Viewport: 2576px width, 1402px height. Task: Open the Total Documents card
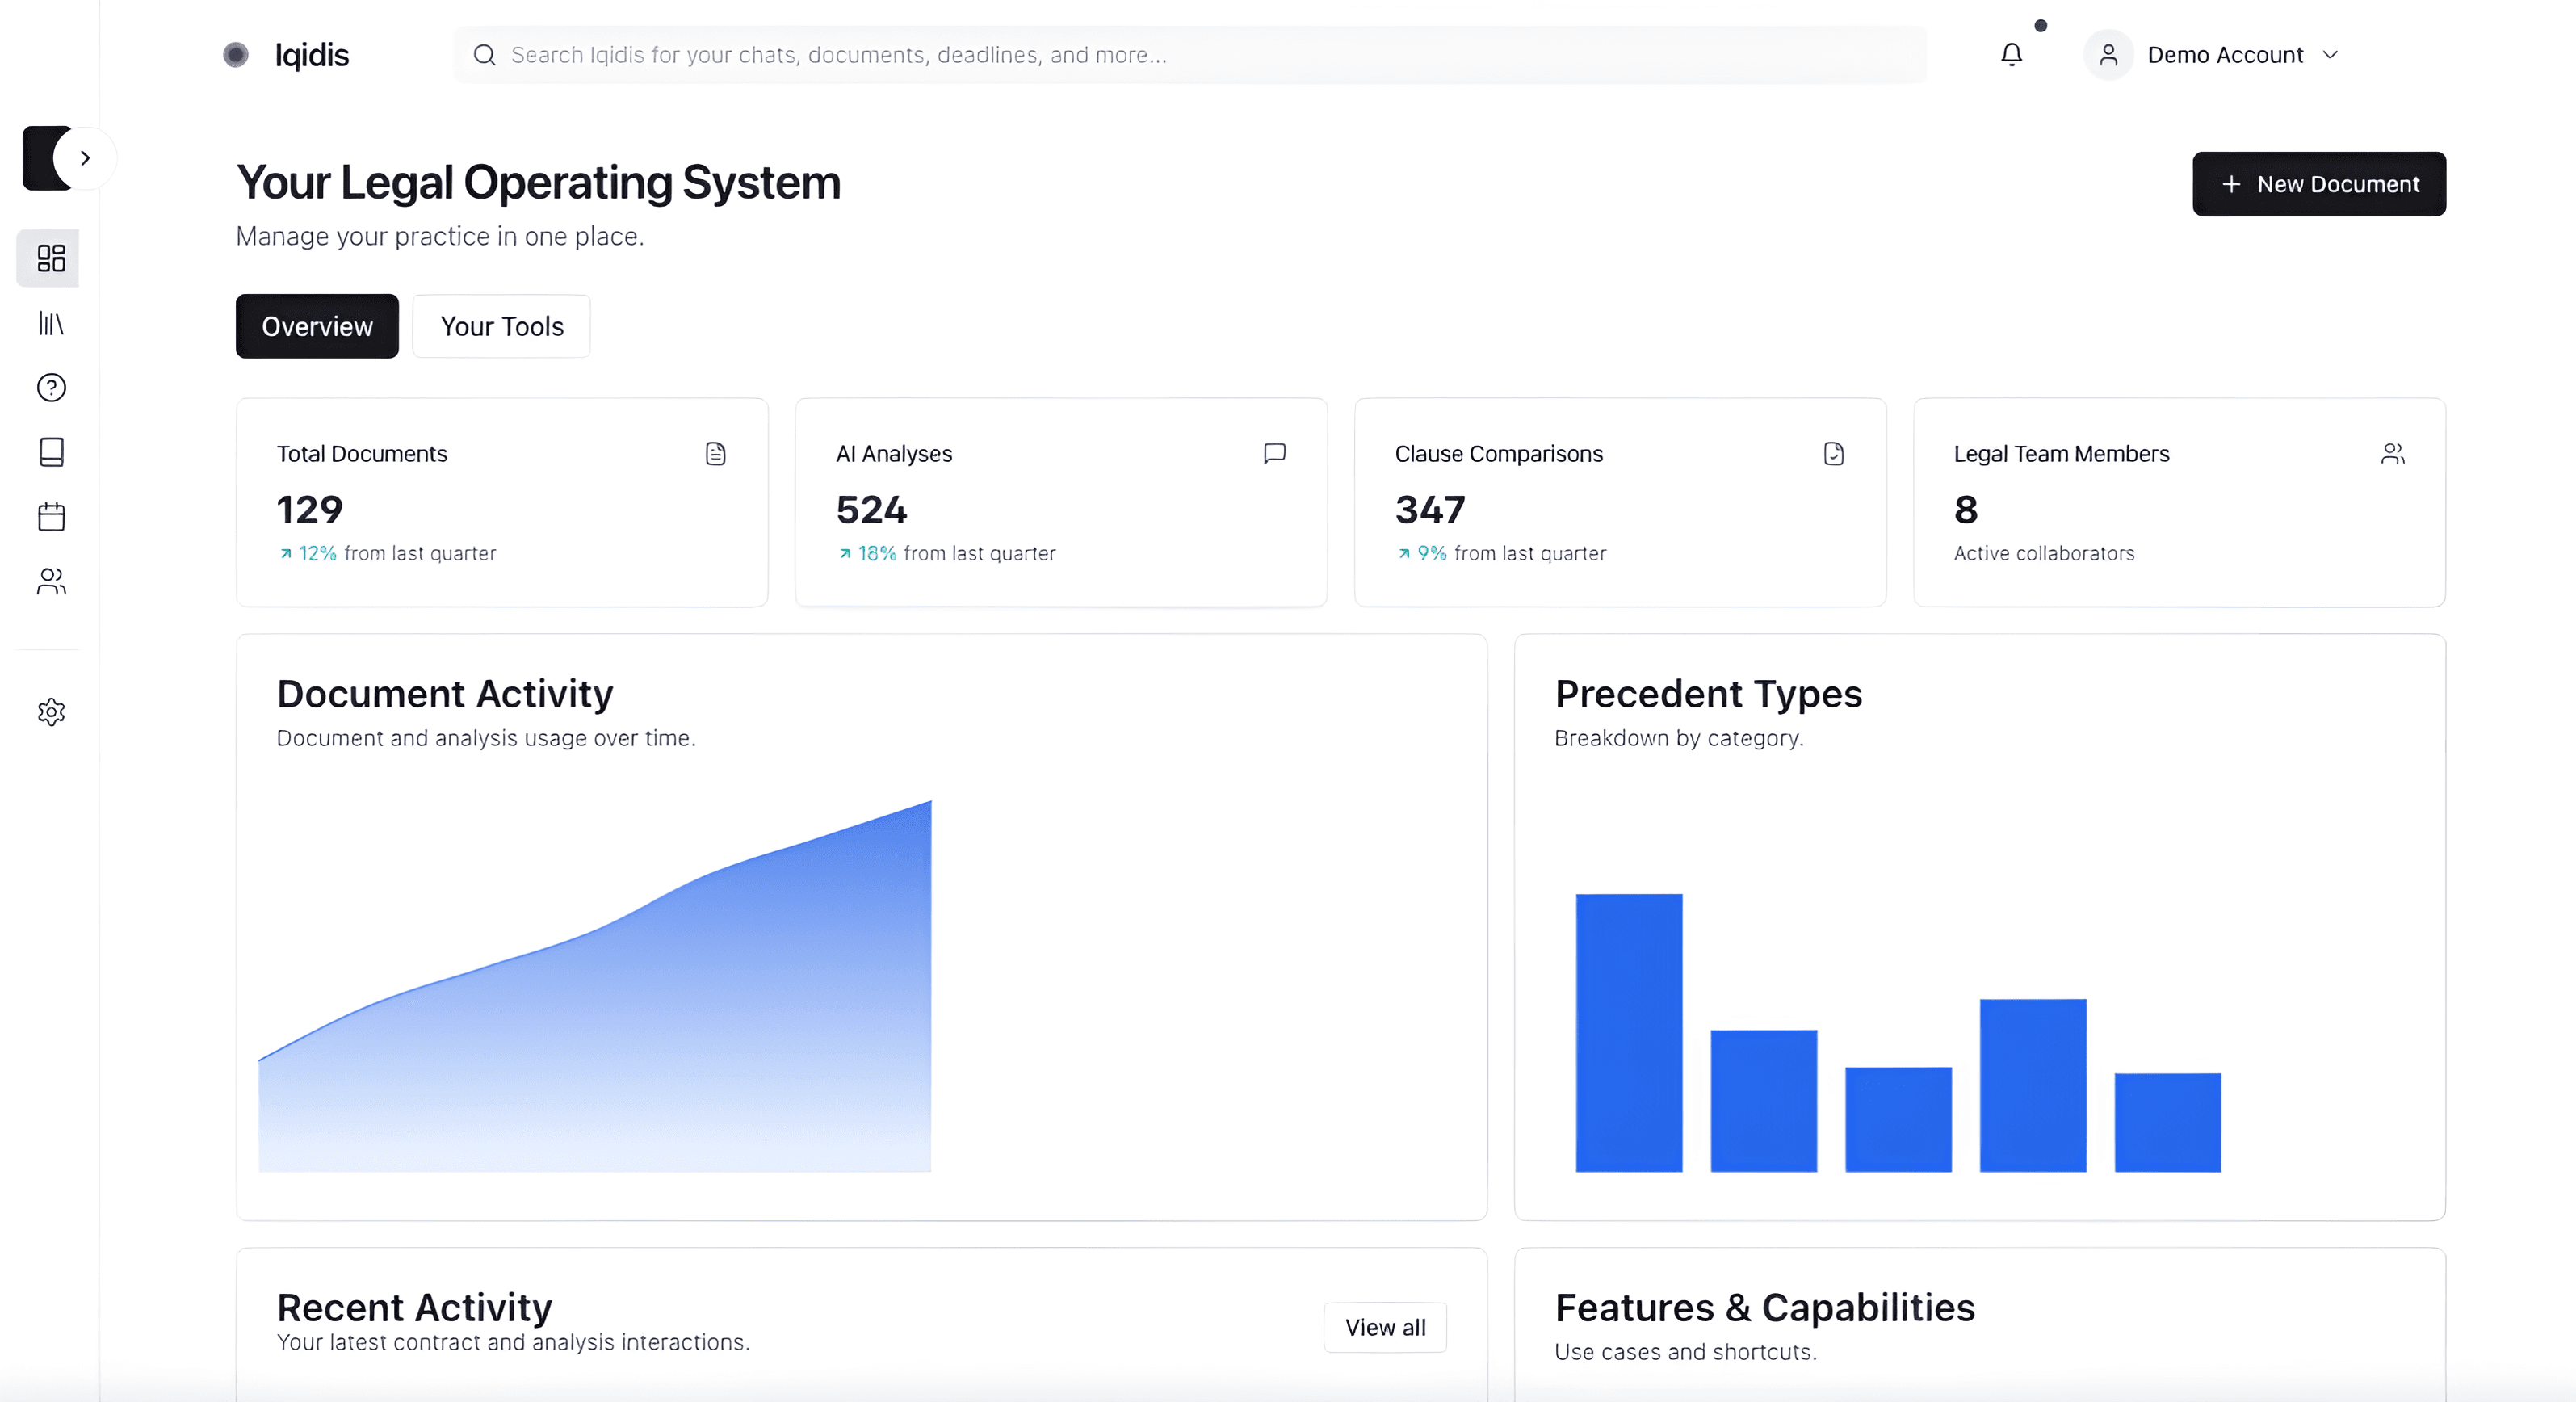[x=502, y=502]
